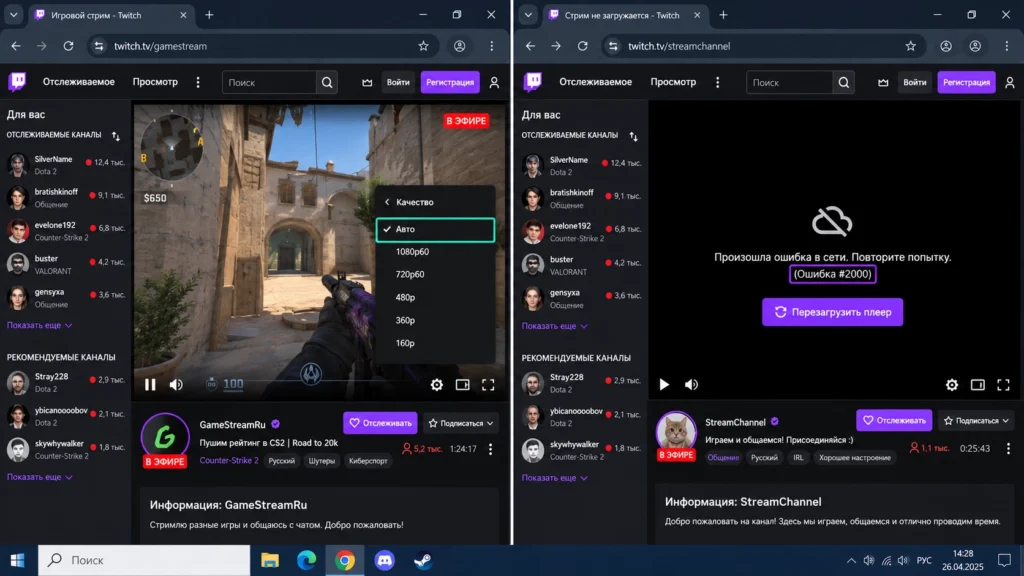Mute volume in left player
This screenshot has height=576, width=1024.
[176, 385]
